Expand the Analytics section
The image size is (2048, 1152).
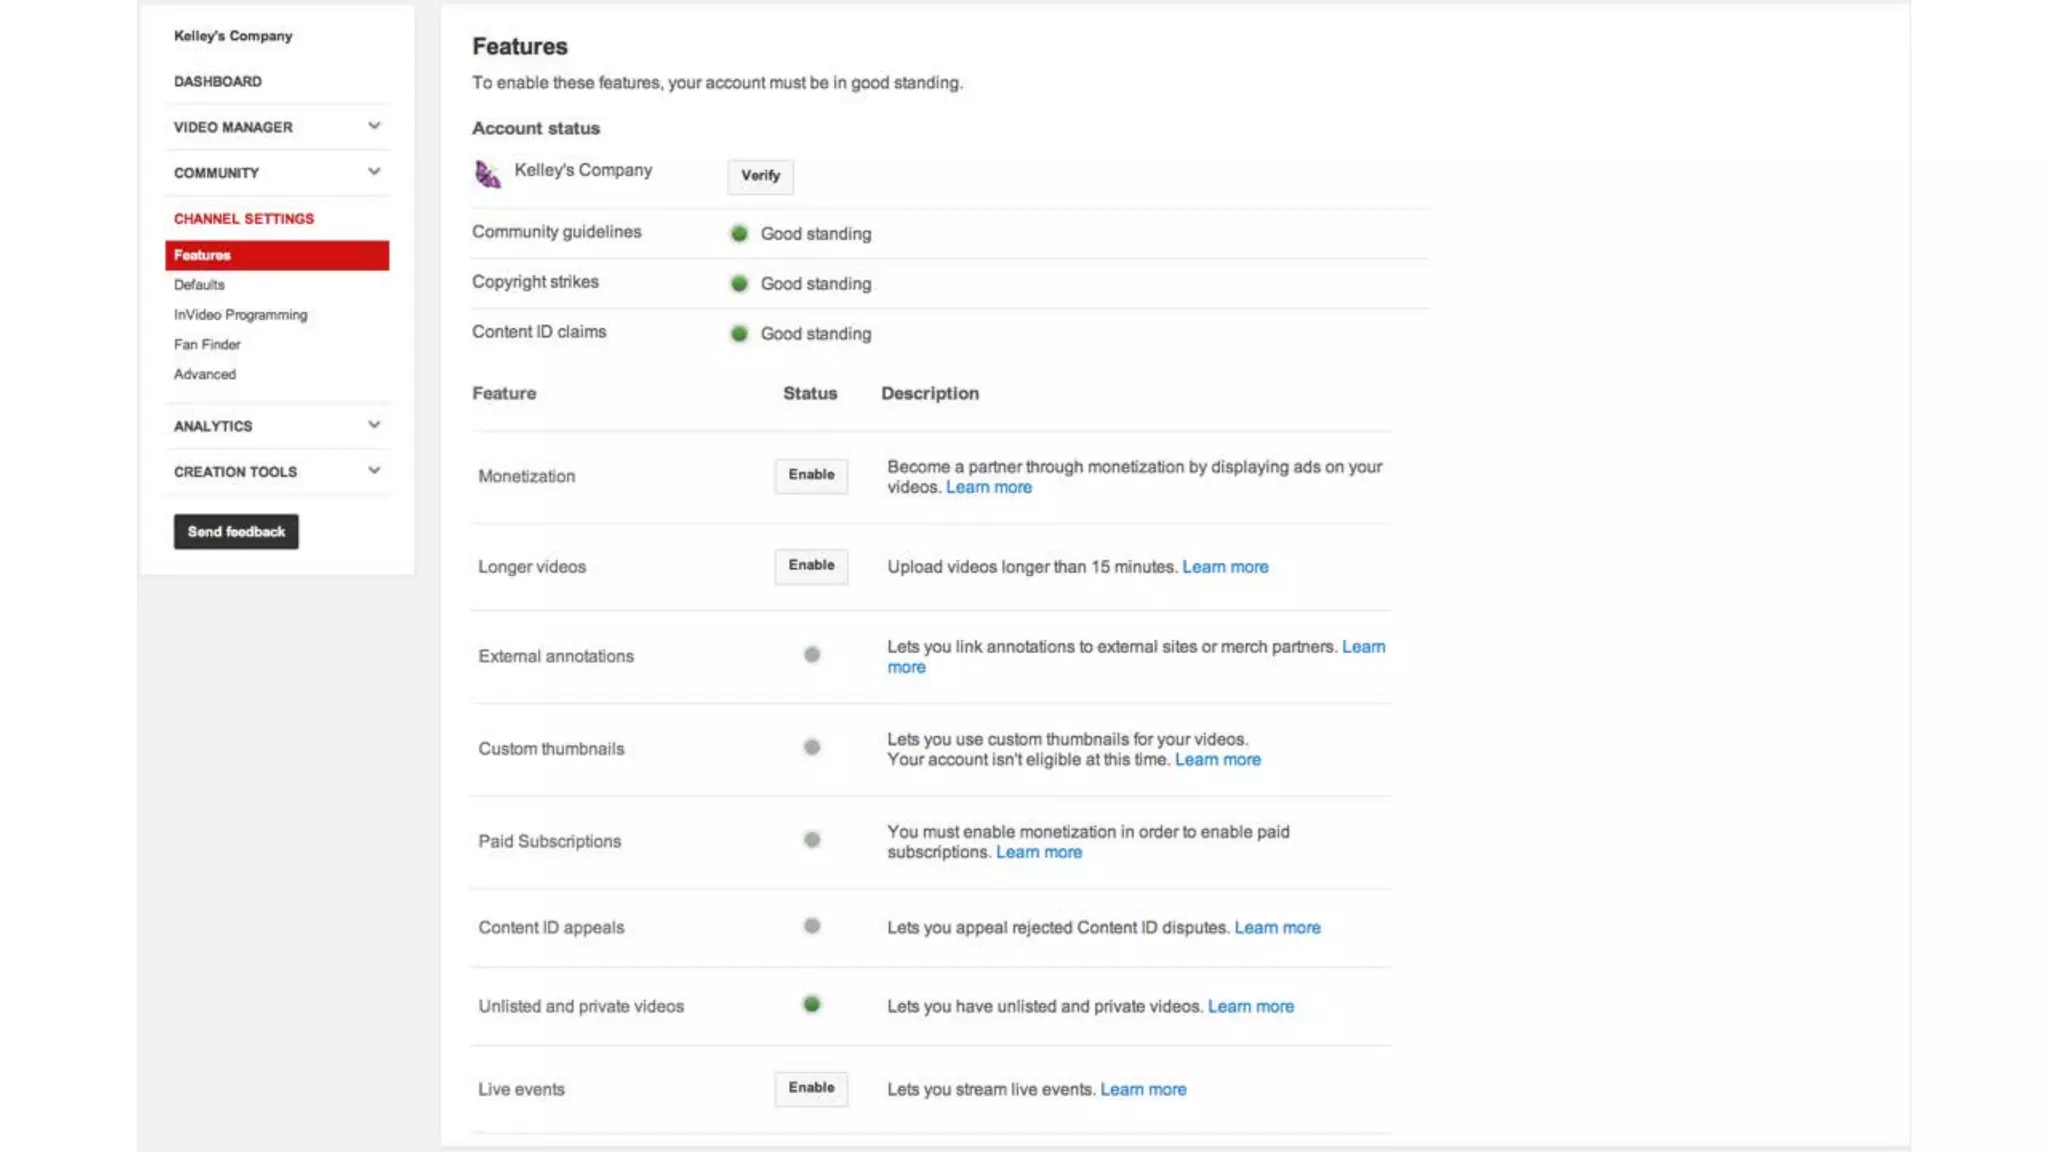point(374,425)
